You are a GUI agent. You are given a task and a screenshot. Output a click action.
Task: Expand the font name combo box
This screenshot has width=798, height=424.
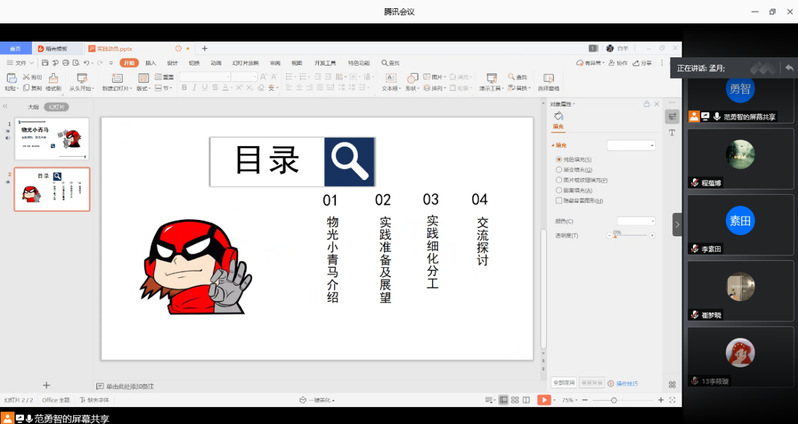click(232, 77)
